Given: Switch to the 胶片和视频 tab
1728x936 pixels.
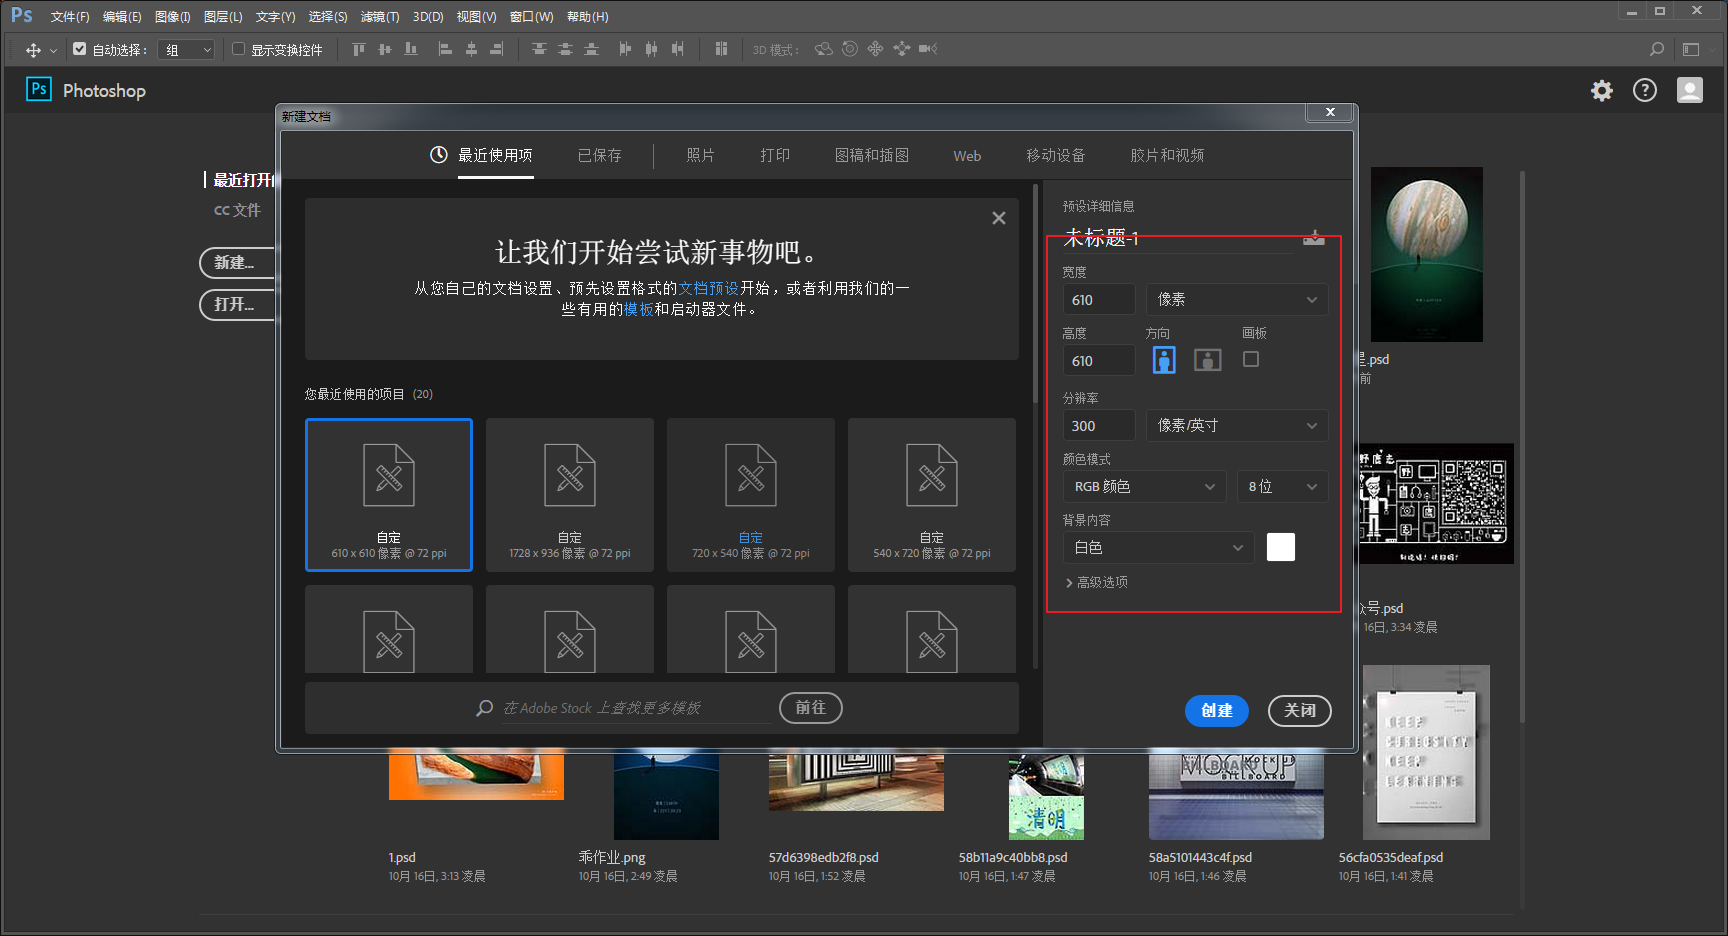Looking at the screenshot, I should (x=1167, y=156).
